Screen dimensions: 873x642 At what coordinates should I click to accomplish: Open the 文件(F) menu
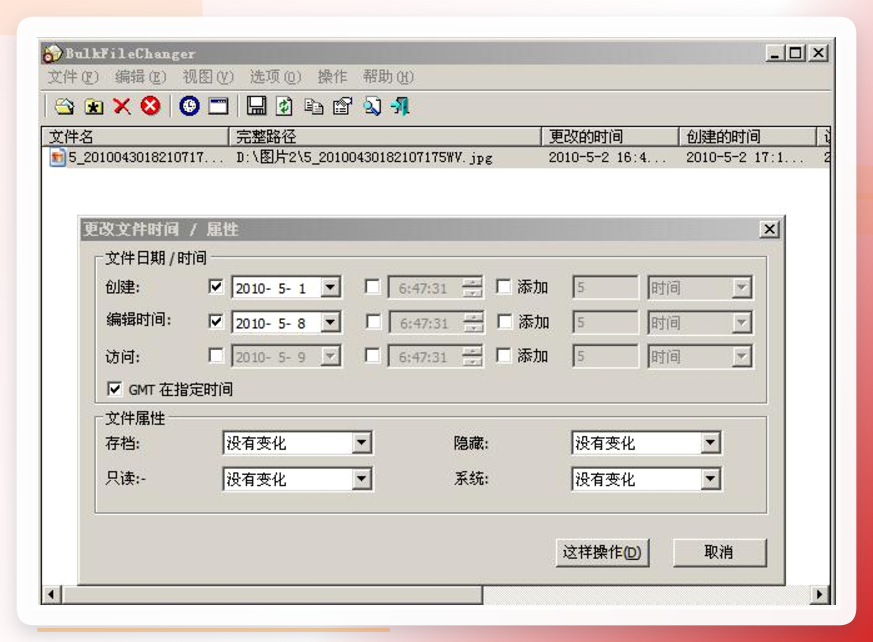coord(73,77)
